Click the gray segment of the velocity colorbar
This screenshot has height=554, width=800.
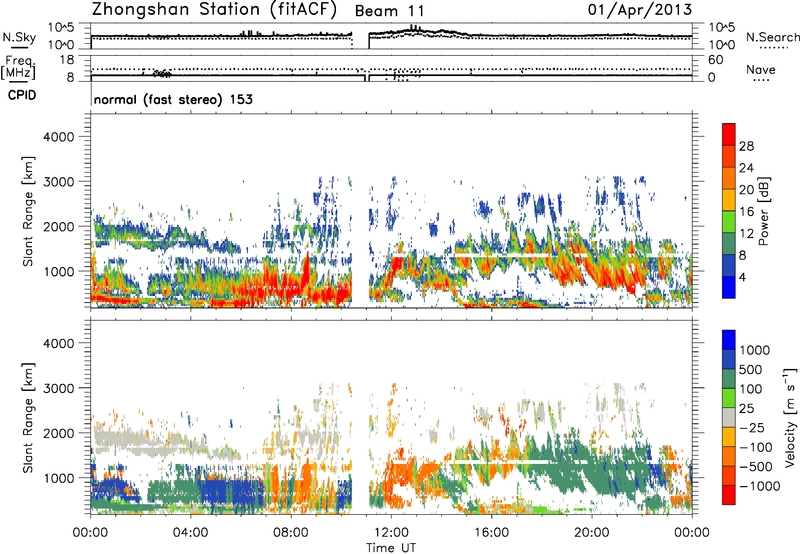[729, 417]
